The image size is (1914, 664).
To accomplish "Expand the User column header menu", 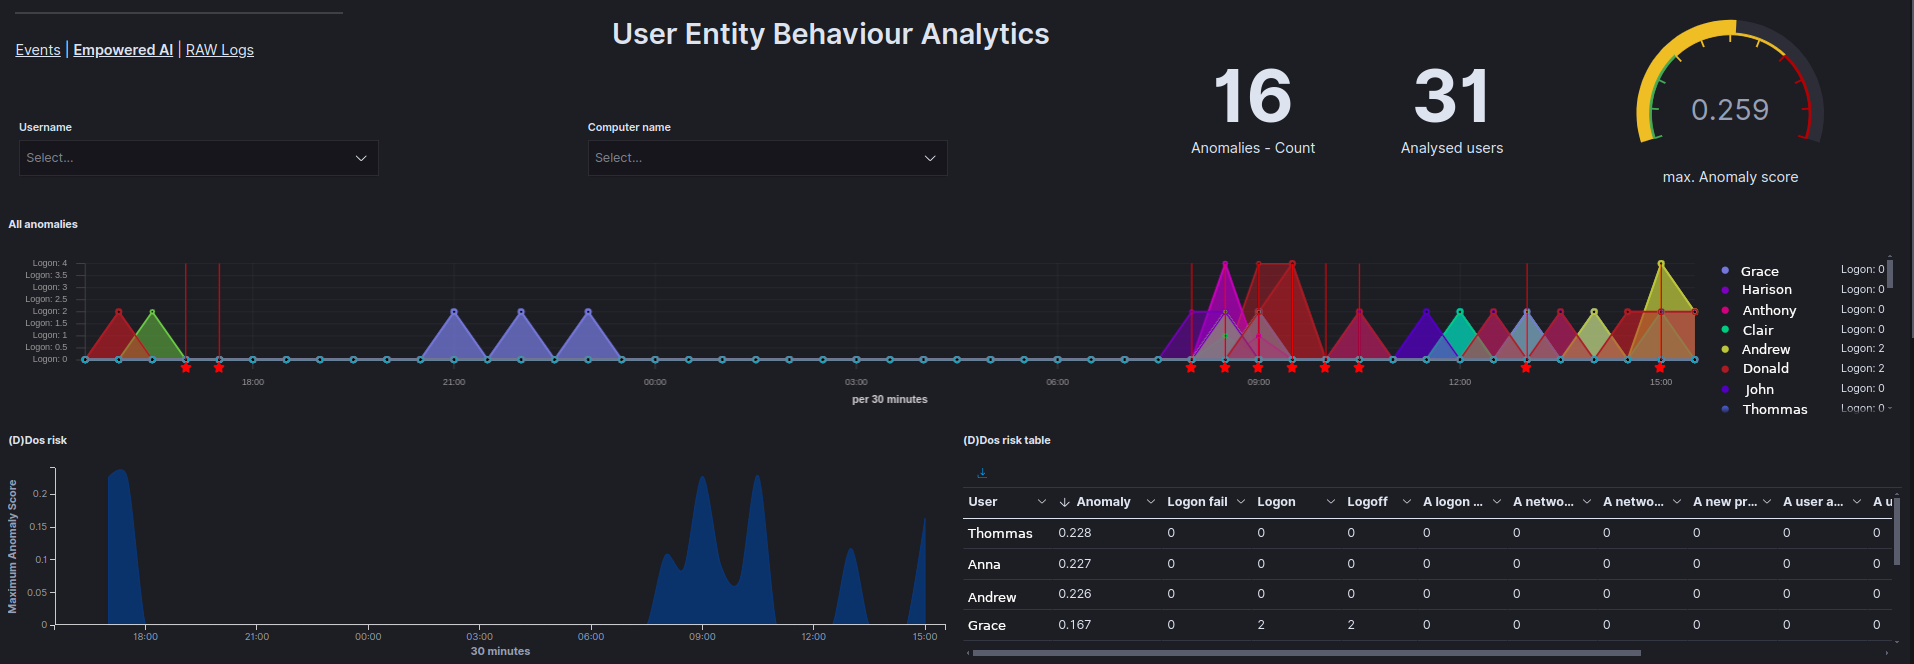I will (x=1041, y=502).
